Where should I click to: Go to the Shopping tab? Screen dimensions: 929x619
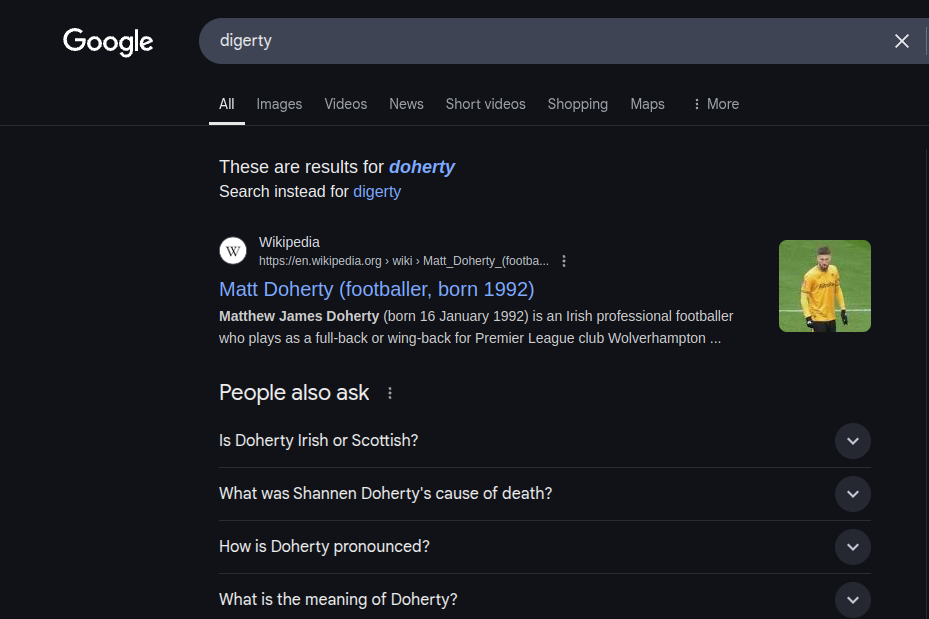click(577, 104)
